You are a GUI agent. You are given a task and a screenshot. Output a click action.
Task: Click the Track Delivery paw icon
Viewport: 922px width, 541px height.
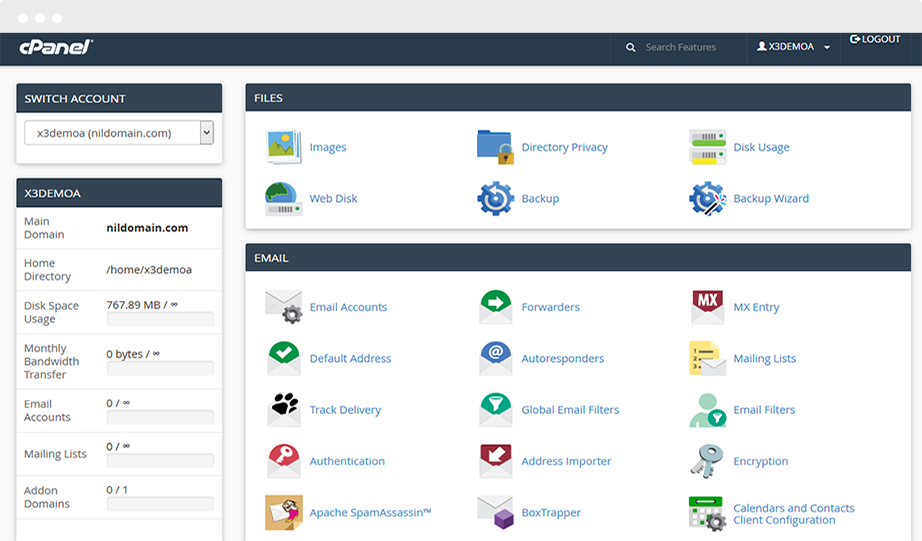click(x=284, y=409)
